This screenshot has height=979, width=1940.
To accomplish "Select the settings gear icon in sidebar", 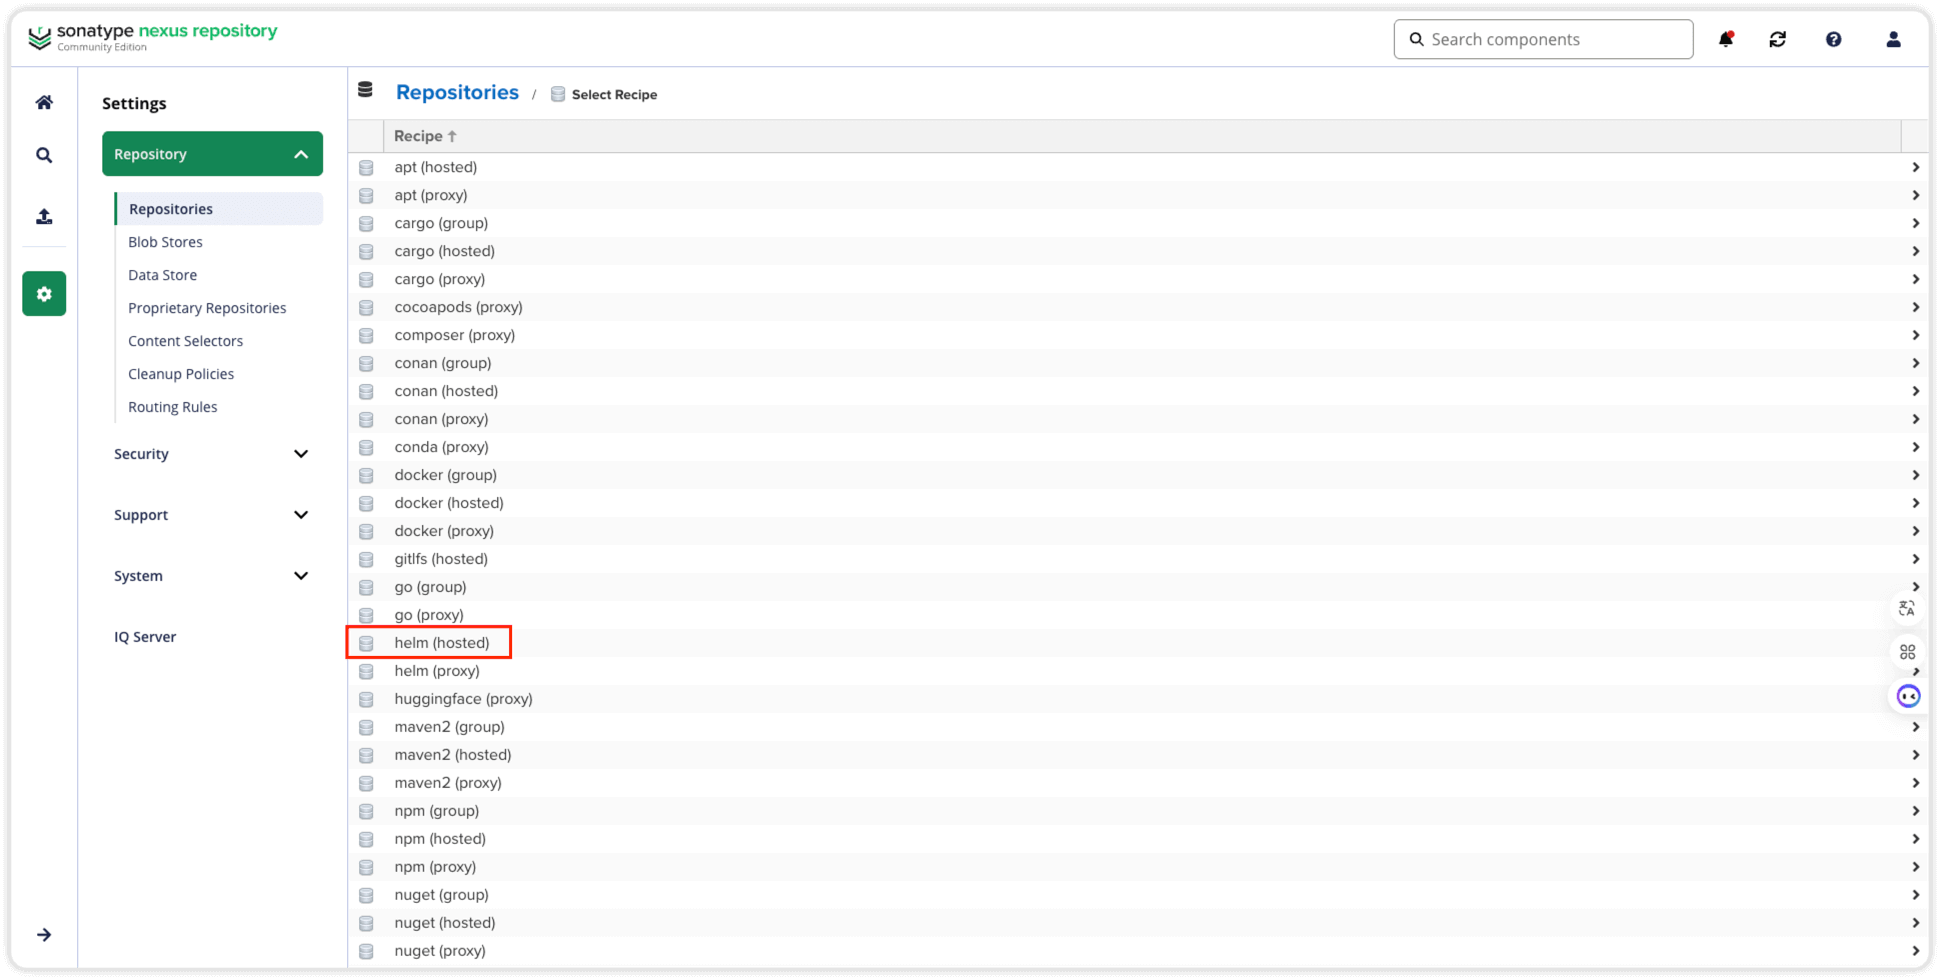I will (x=44, y=294).
